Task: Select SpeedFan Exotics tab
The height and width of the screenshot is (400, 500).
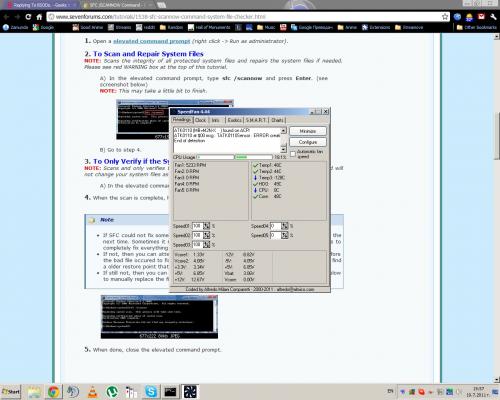Action: pyautogui.click(x=235, y=120)
